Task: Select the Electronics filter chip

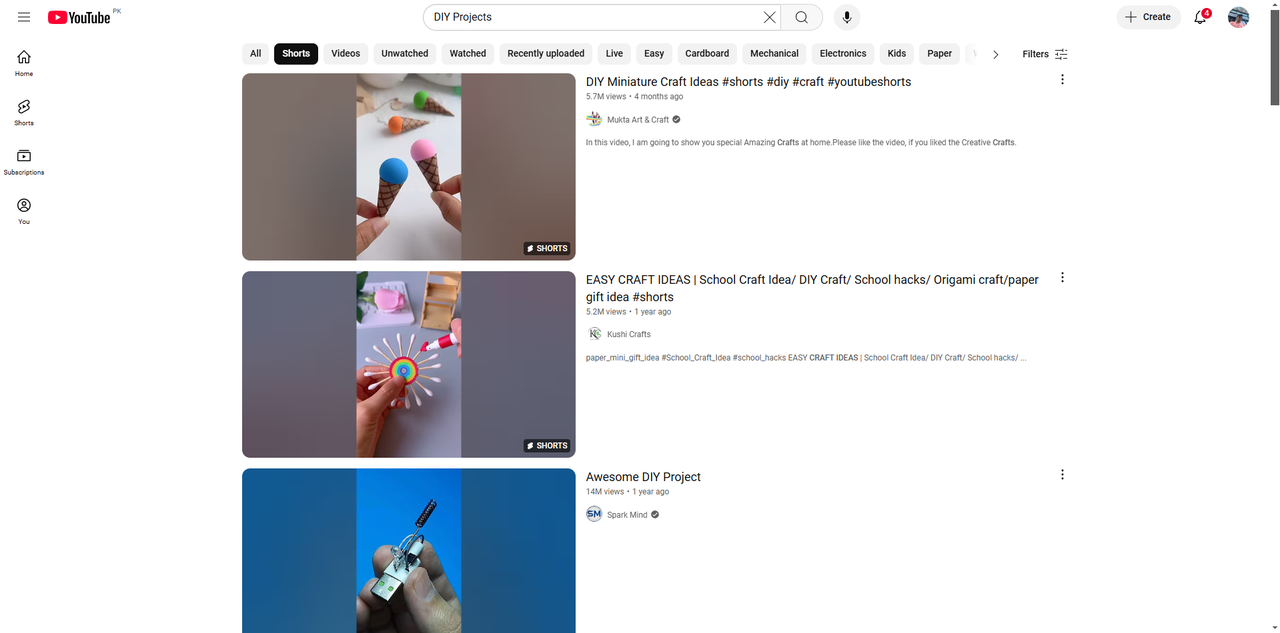Action: (x=843, y=54)
